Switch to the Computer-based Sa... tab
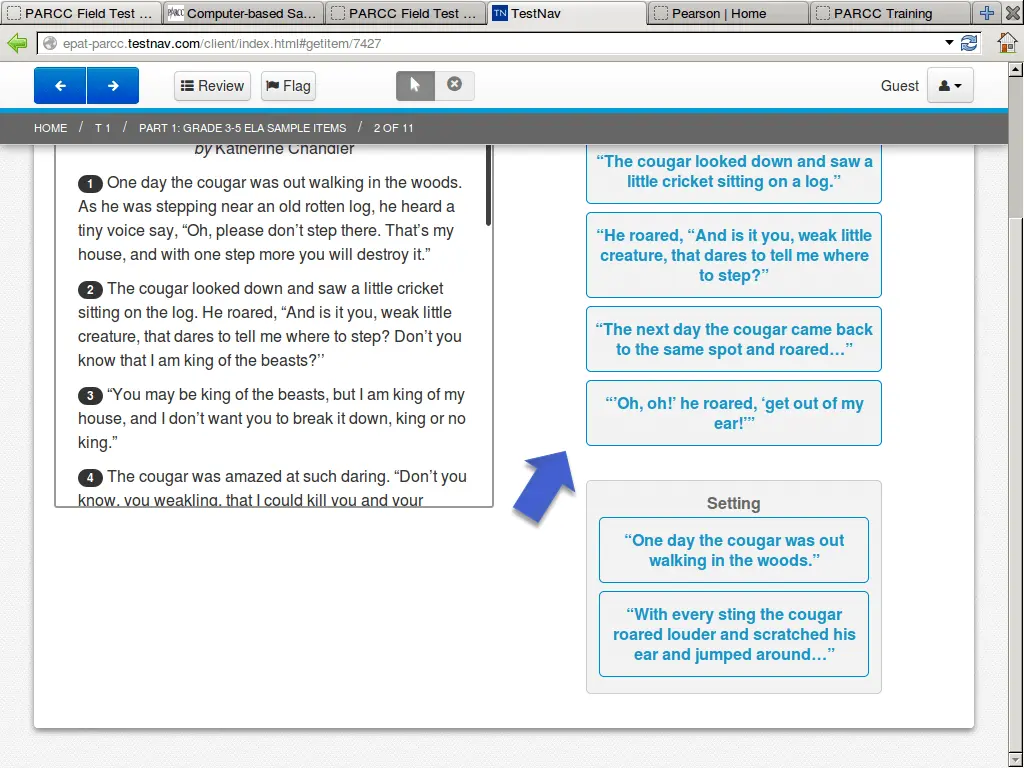 click(243, 13)
